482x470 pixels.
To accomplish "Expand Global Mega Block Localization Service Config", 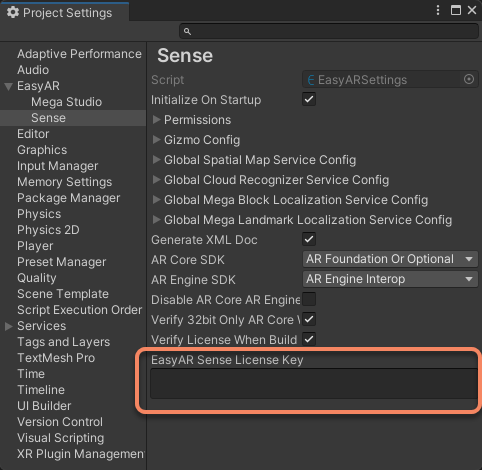I will tap(156, 199).
